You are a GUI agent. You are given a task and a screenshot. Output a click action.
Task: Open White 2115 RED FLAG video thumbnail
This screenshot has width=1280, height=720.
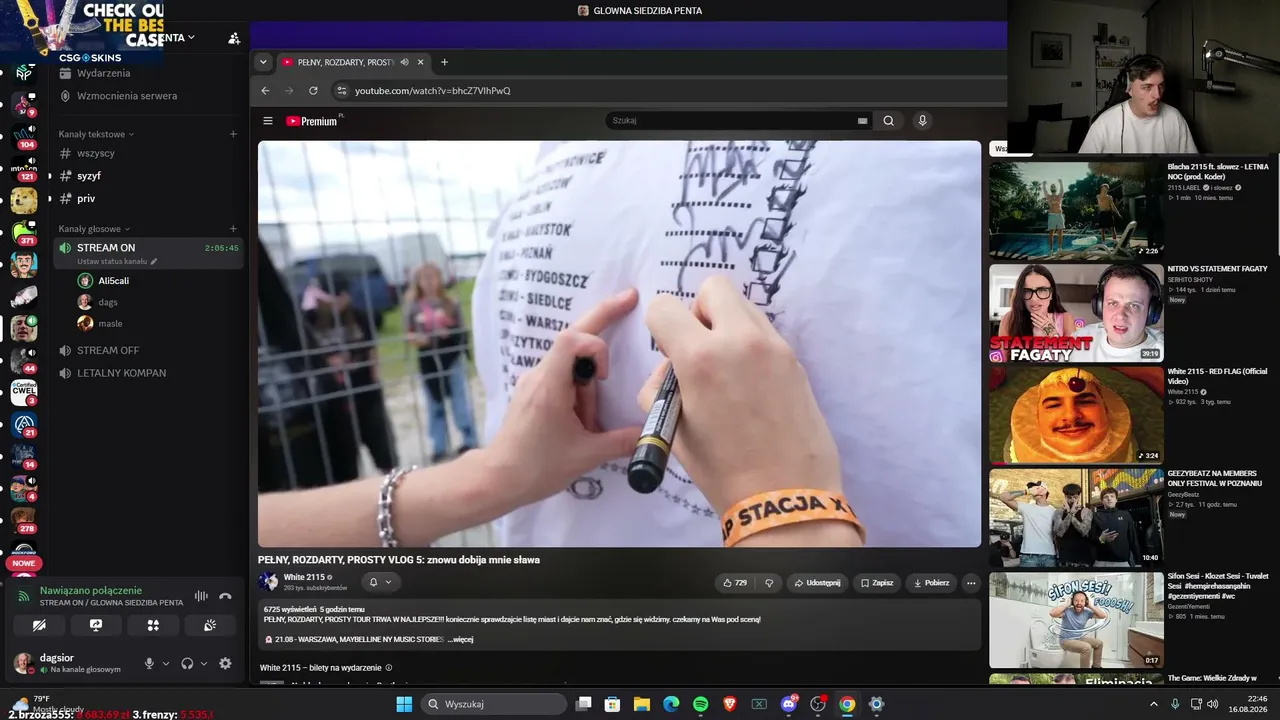(x=1076, y=415)
